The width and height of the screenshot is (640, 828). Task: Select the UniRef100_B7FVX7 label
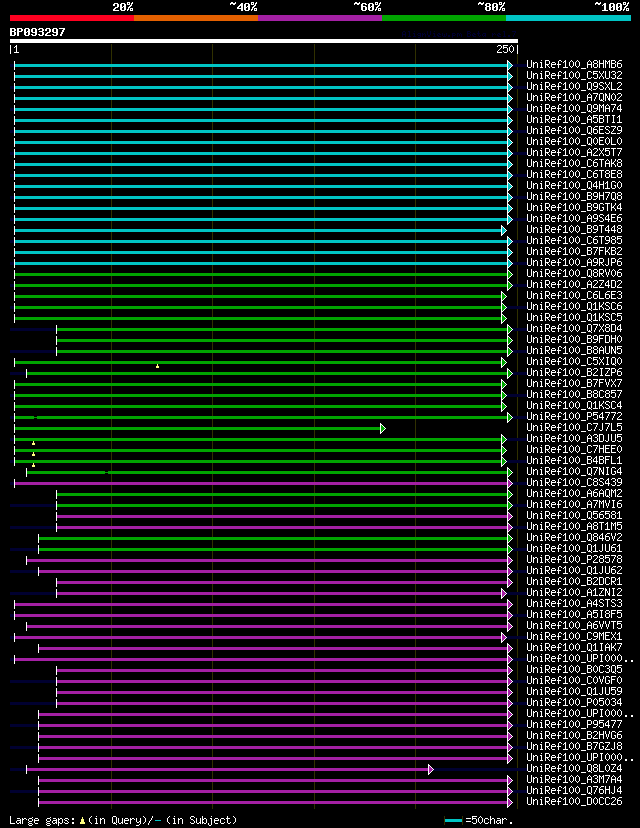click(x=574, y=383)
